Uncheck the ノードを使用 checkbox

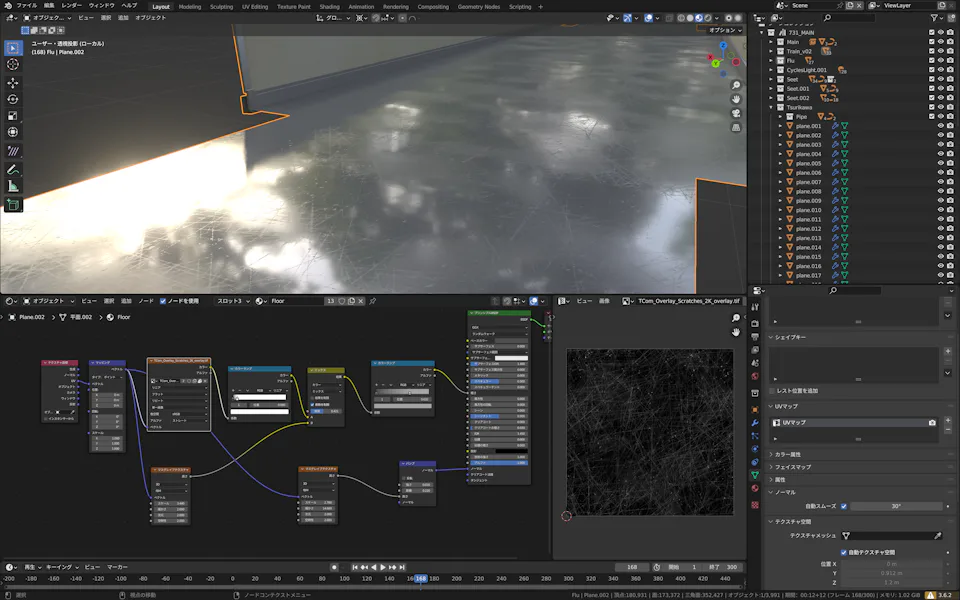point(164,301)
